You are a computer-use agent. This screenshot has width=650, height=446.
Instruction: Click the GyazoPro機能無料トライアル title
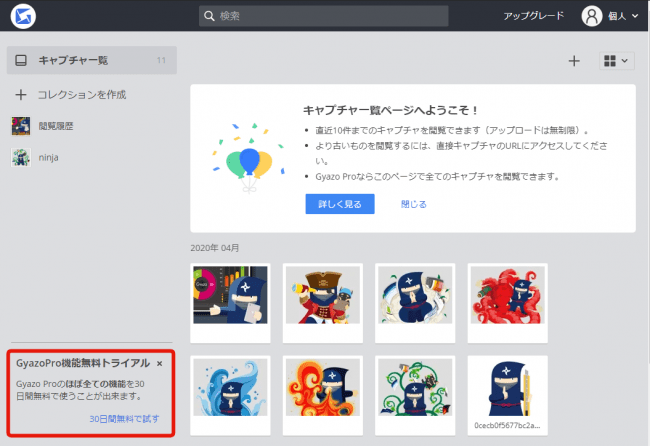coord(83,363)
